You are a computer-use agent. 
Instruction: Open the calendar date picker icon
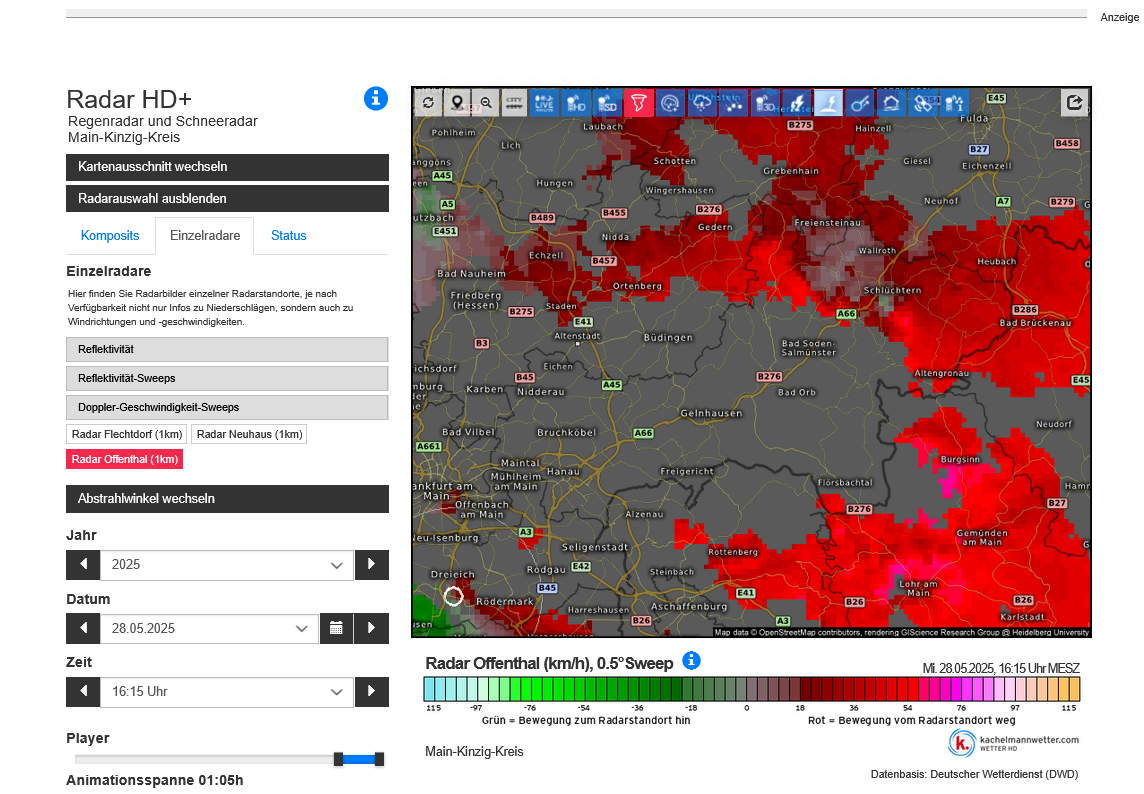pos(336,629)
